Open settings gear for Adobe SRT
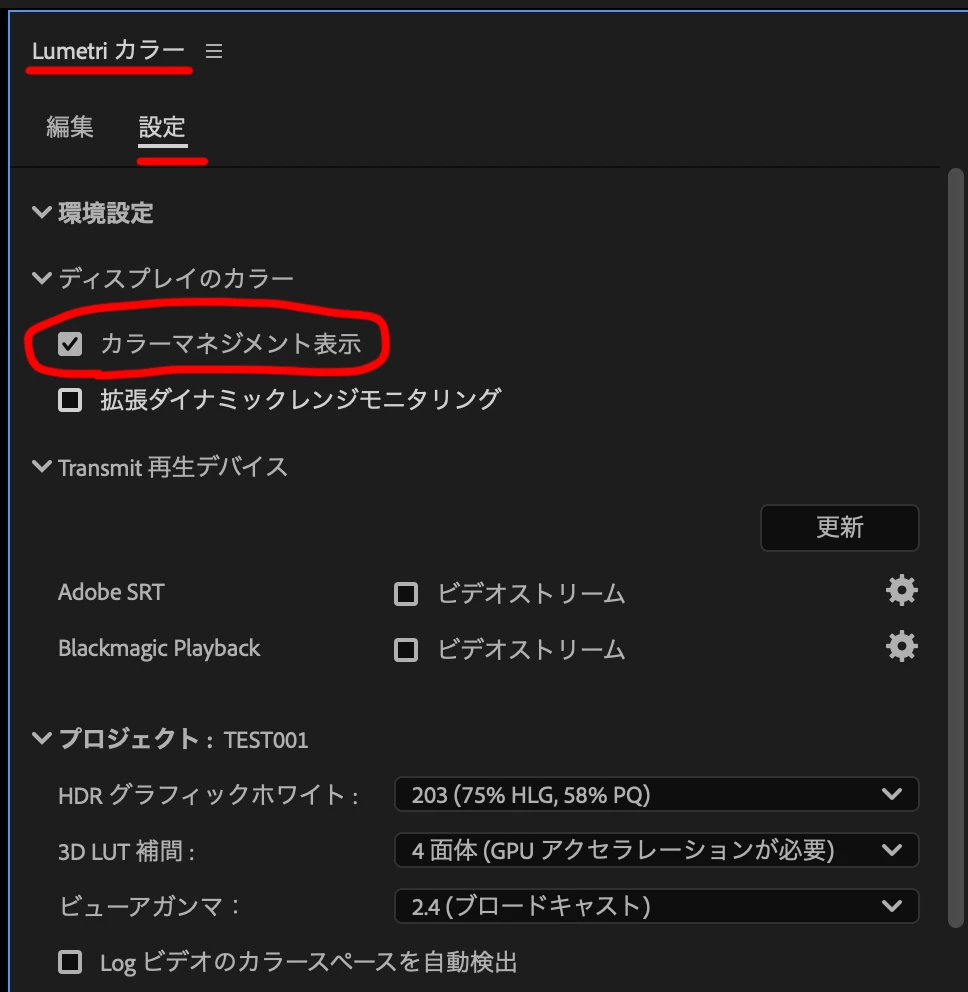 coord(902,591)
